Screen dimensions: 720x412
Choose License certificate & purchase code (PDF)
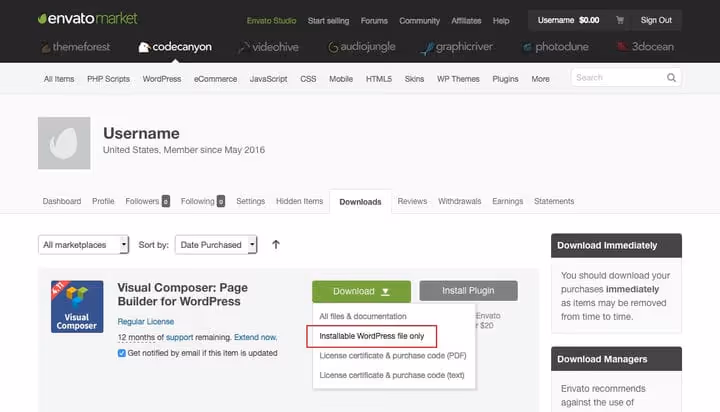pyautogui.click(x=393, y=356)
